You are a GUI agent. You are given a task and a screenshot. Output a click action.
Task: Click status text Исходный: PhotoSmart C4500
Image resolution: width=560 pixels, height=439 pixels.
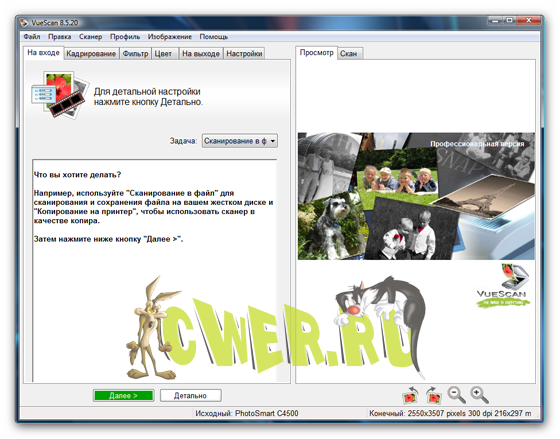pyautogui.click(x=246, y=413)
